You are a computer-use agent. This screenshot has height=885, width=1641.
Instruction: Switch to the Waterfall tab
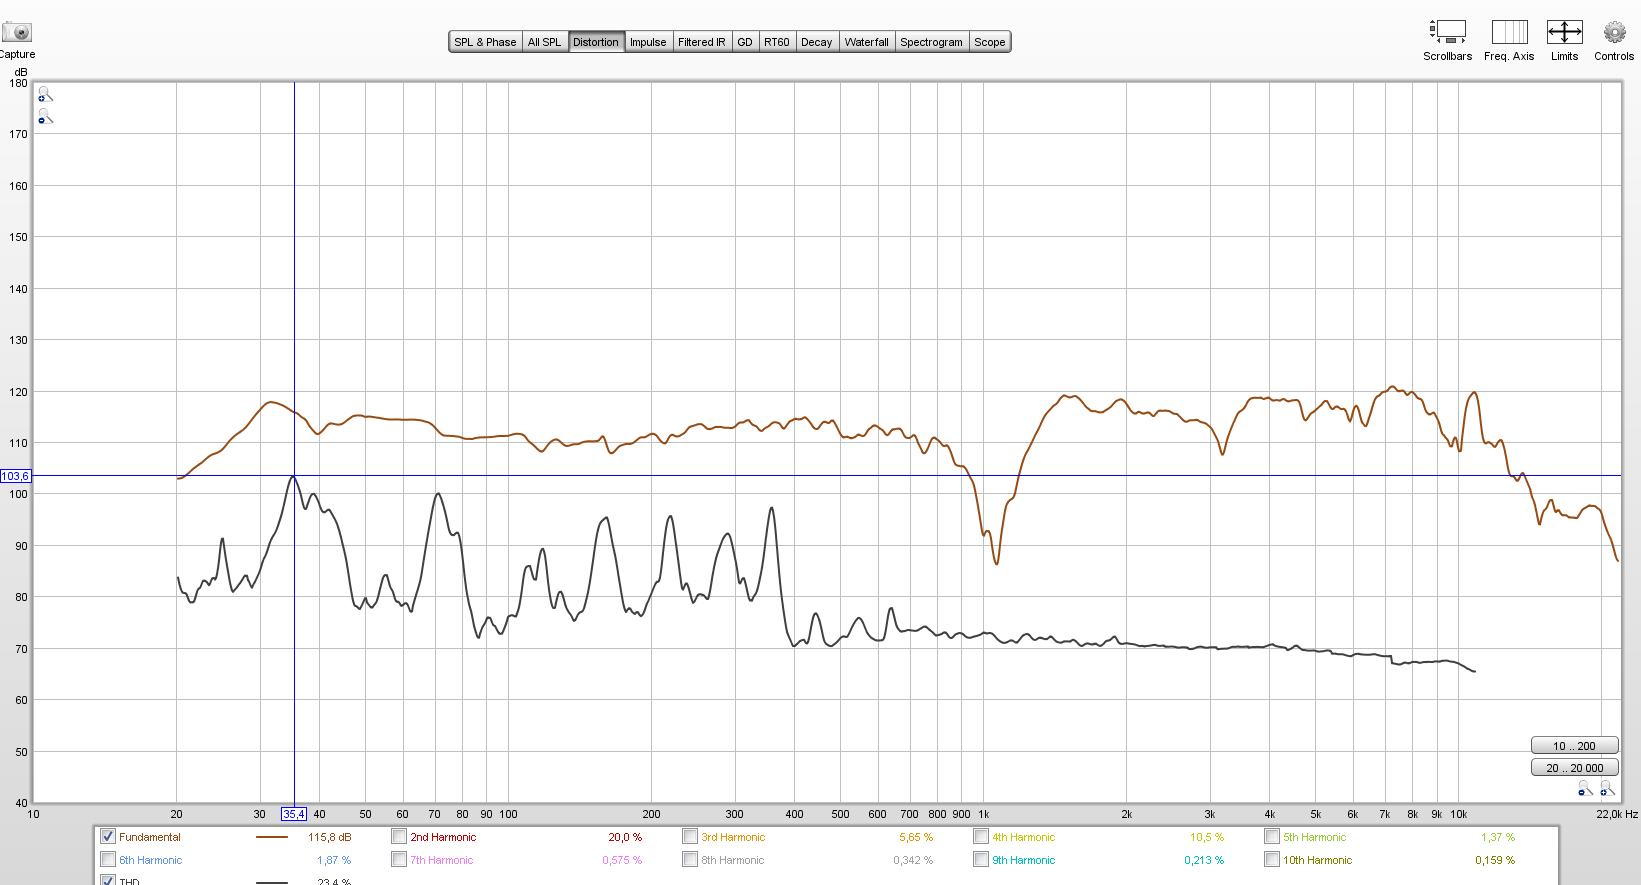click(x=866, y=42)
